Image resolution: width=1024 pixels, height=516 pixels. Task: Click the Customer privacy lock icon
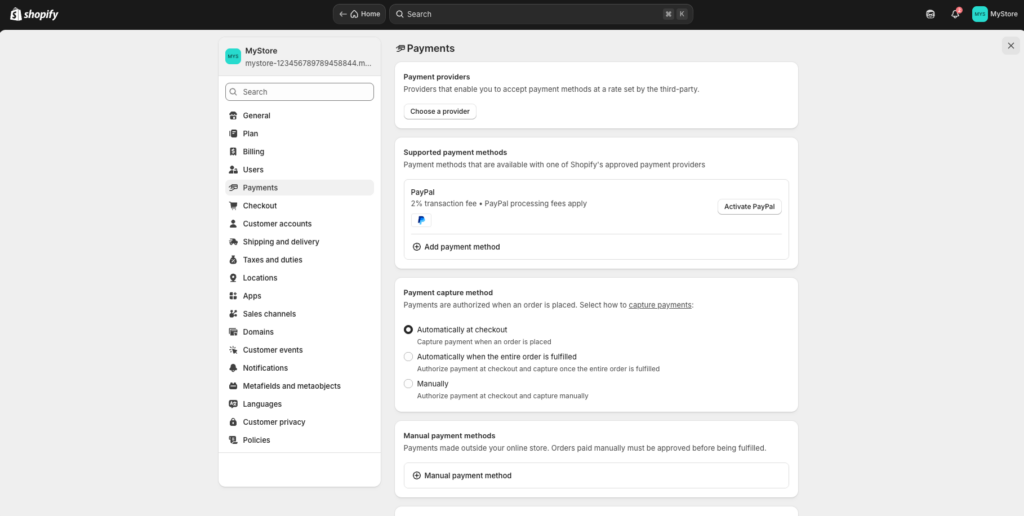(233, 422)
